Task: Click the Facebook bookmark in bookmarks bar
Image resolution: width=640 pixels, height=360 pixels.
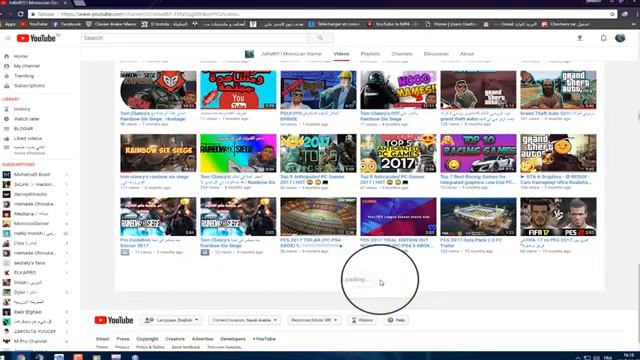Action: (67, 24)
